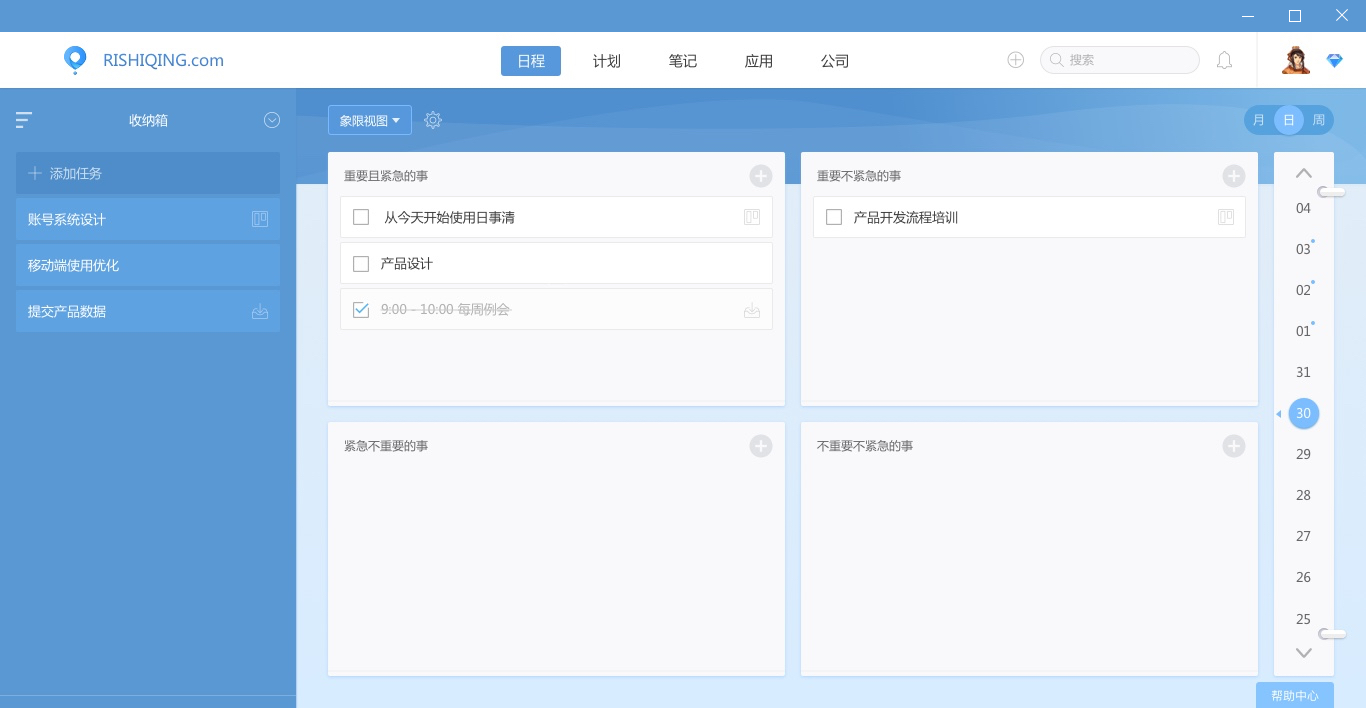Click kanban icon on 从今天开始使用日事清
The image size is (1366, 708).
pyautogui.click(x=752, y=217)
